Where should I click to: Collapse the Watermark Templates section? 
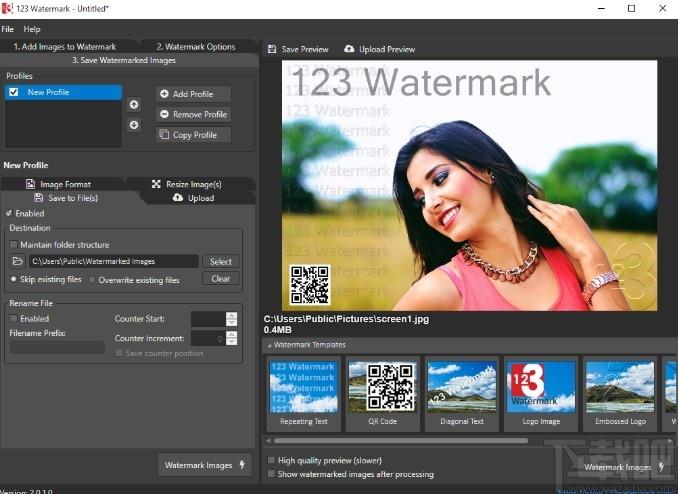pyautogui.click(x=268, y=345)
